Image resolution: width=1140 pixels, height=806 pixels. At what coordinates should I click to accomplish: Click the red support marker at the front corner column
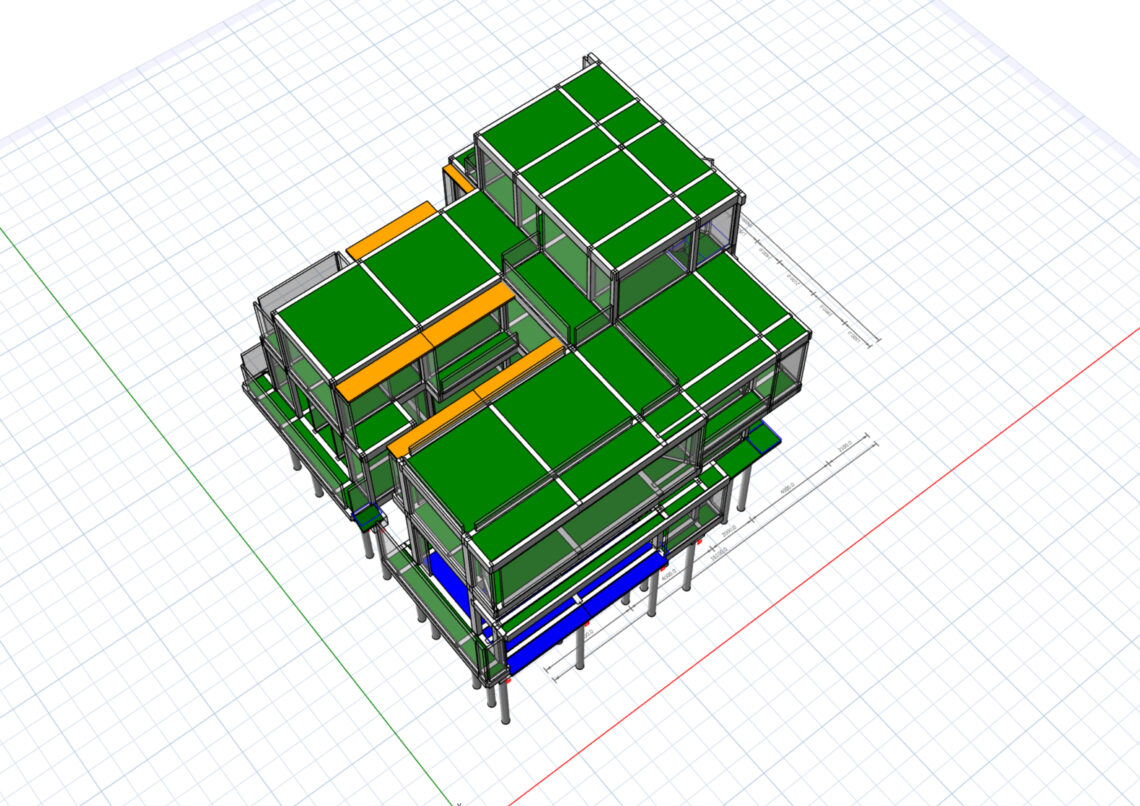[509, 679]
